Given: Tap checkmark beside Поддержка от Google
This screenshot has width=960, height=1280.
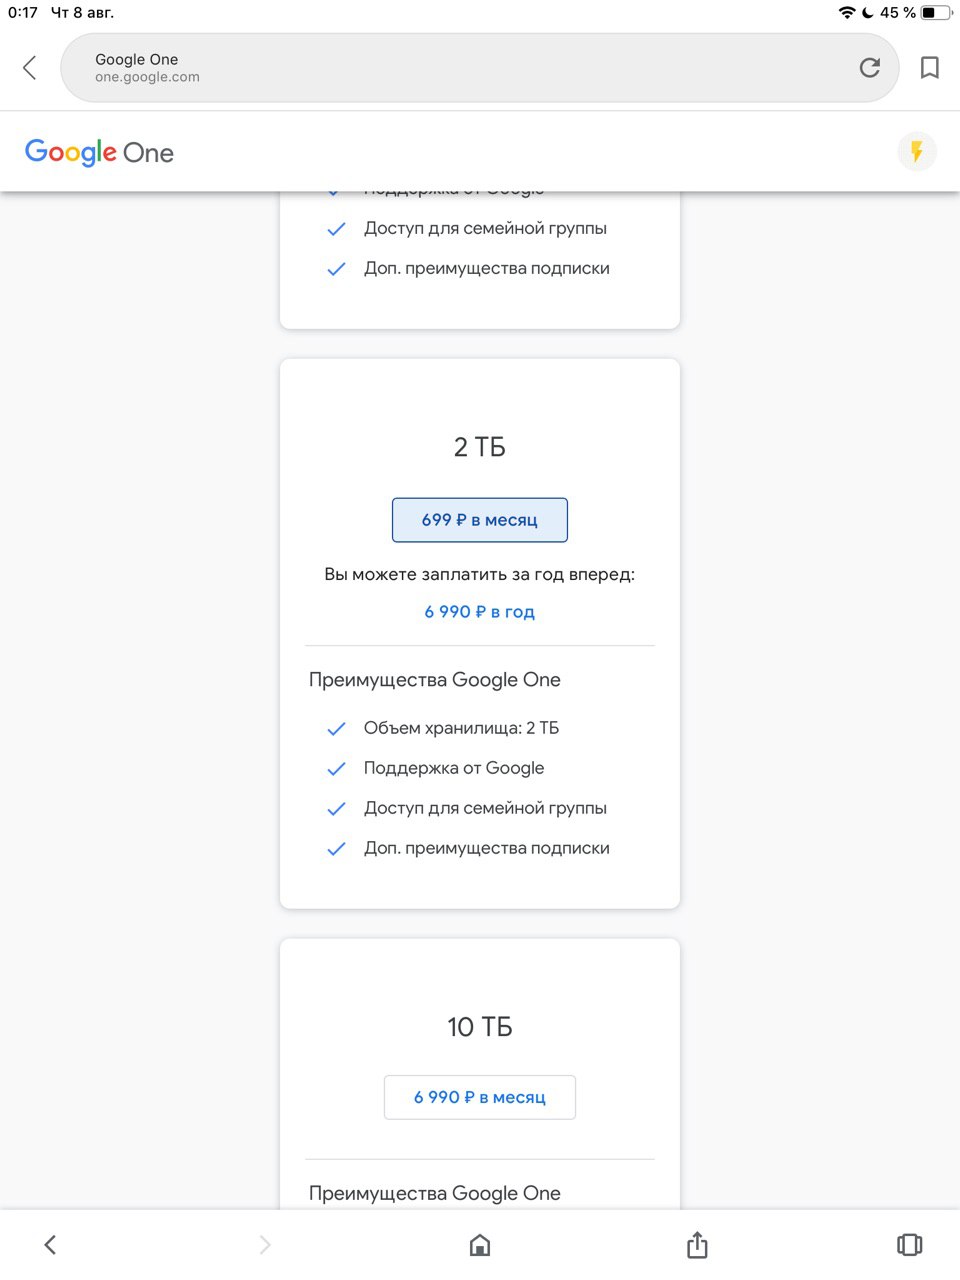Looking at the screenshot, I should click(x=336, y=769).
